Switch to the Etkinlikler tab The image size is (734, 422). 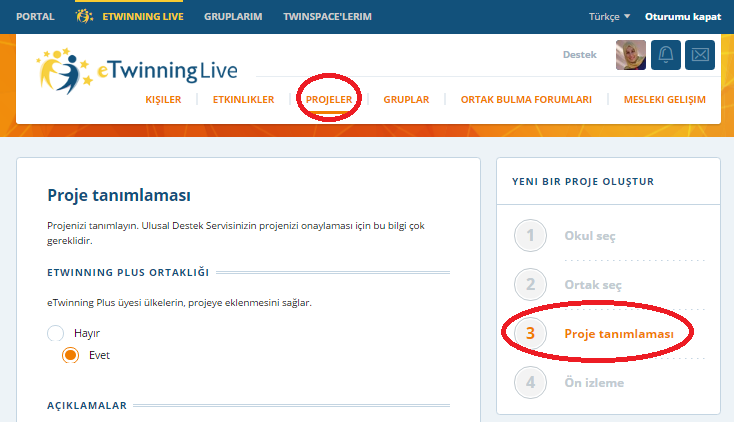tap(243, 100)
